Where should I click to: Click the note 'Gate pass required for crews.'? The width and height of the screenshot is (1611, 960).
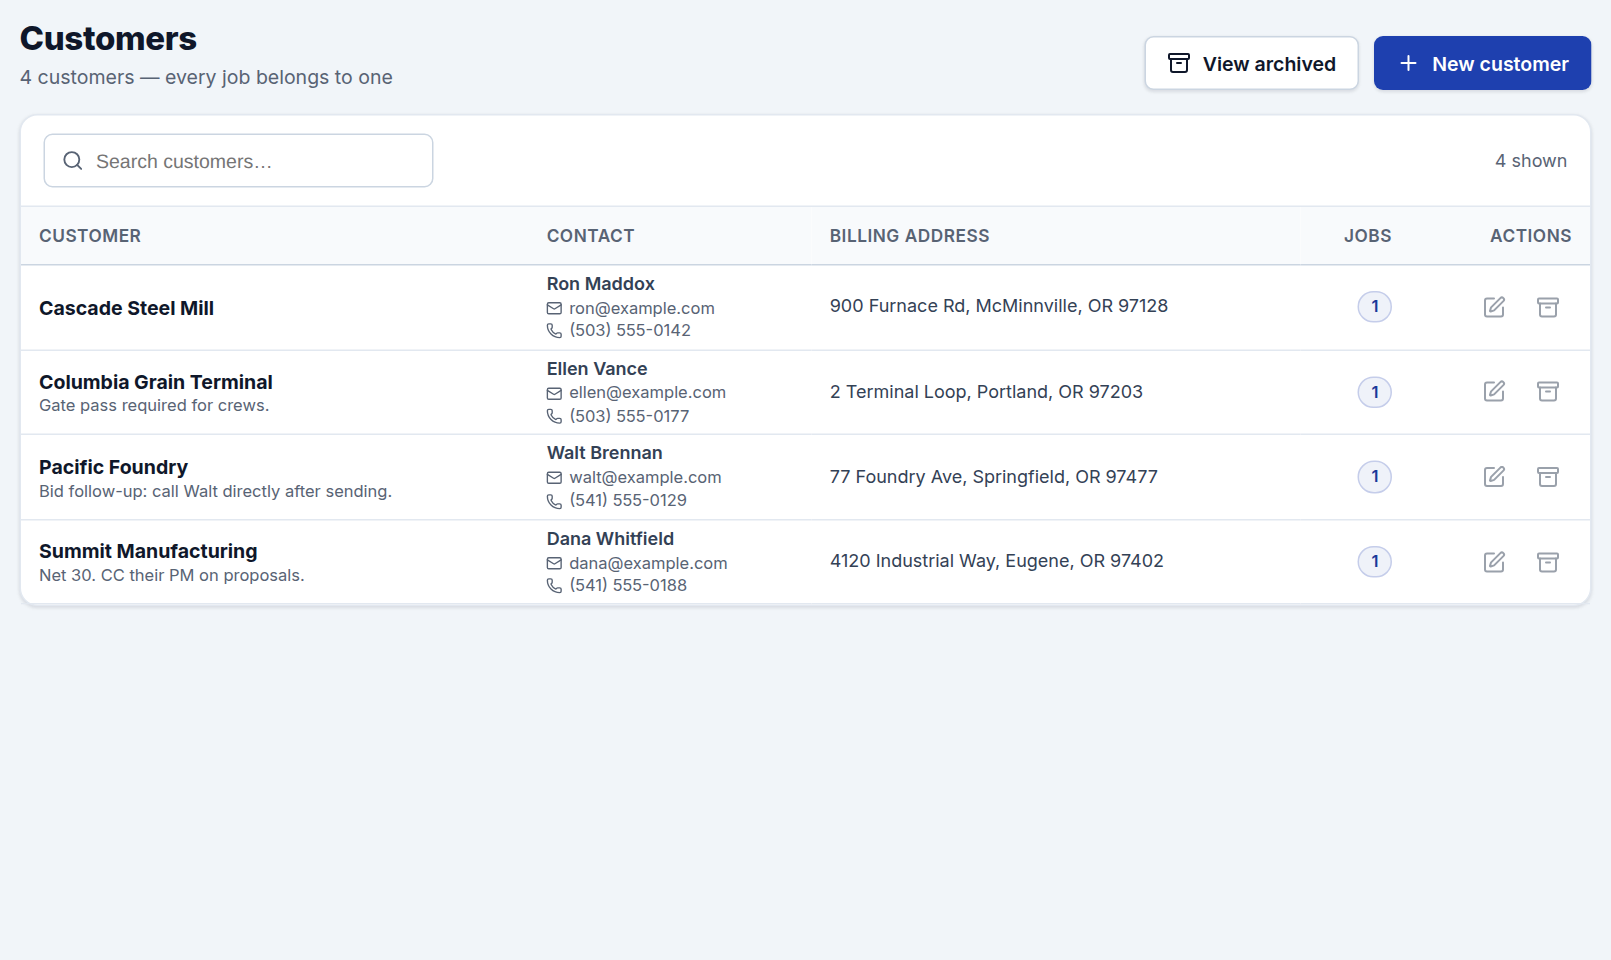(154, 405)
